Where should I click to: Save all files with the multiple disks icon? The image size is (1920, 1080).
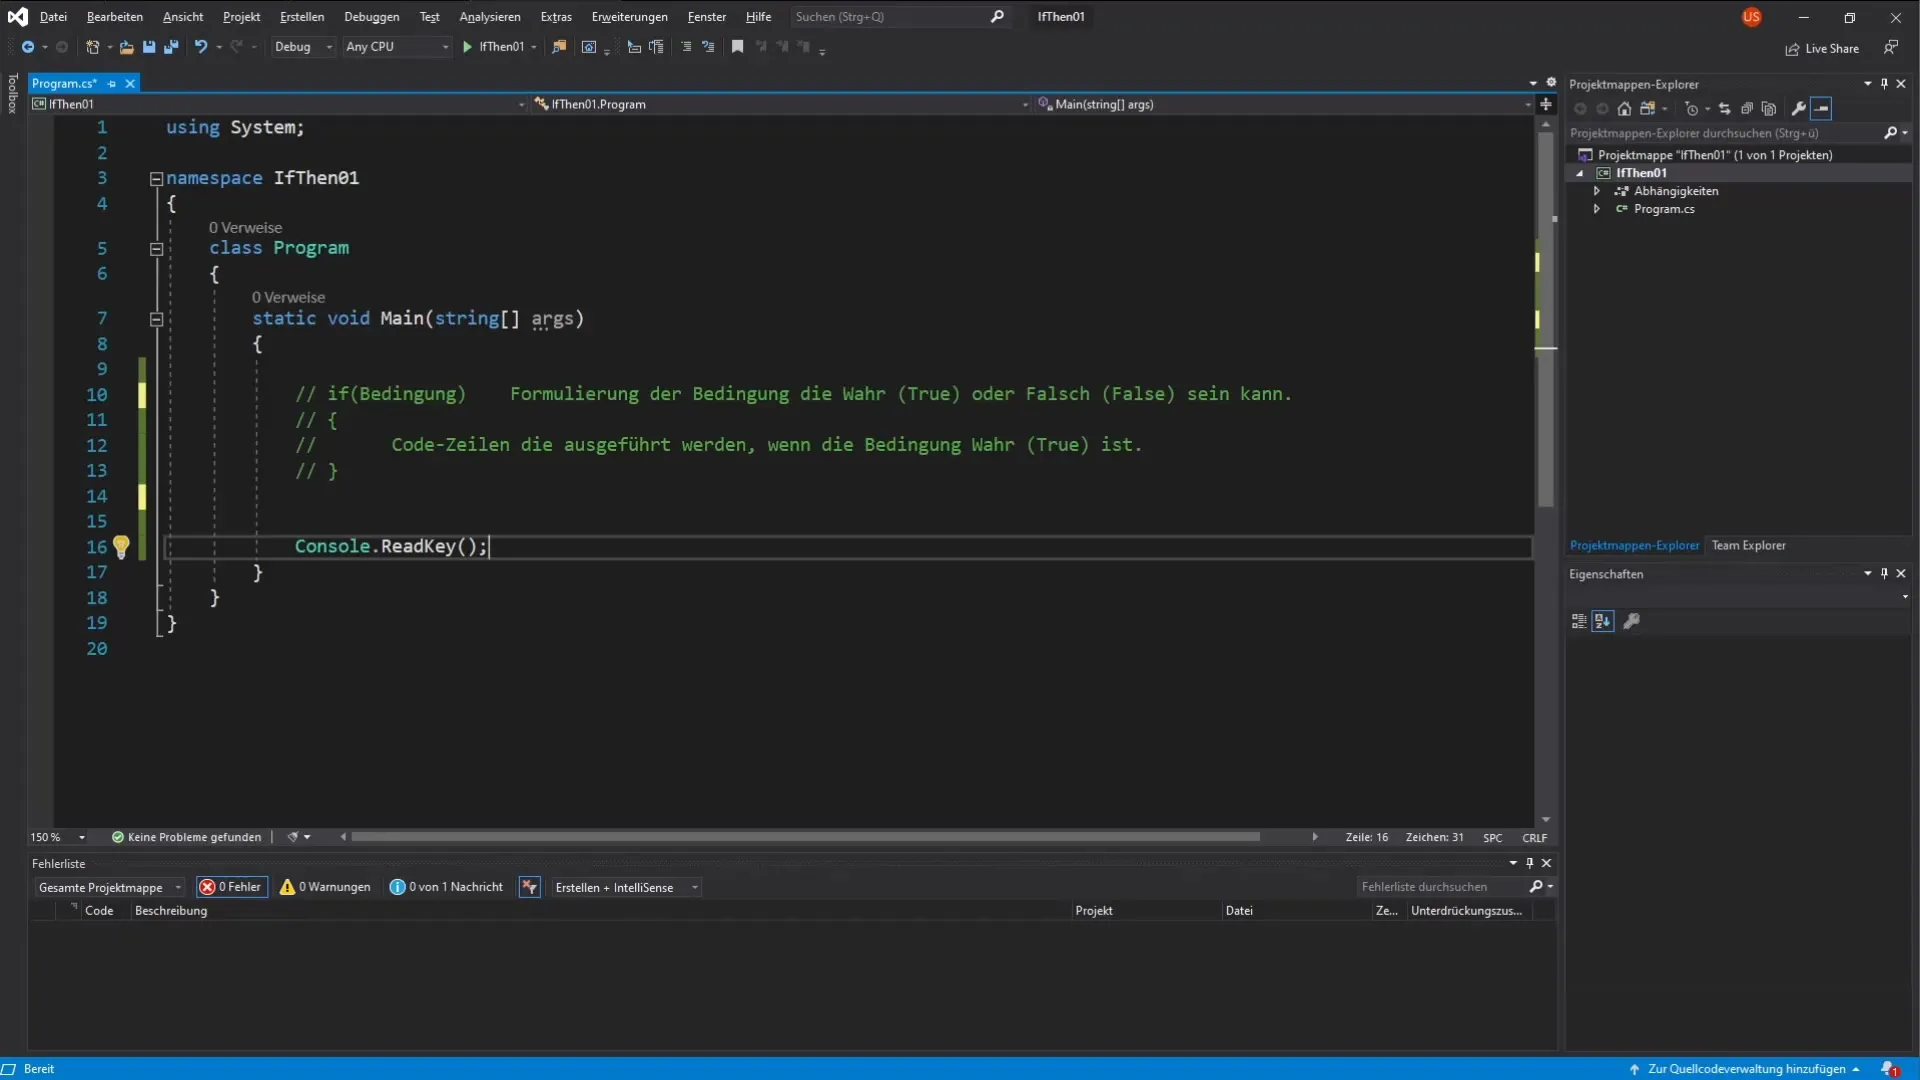click(x=171, y=47)
